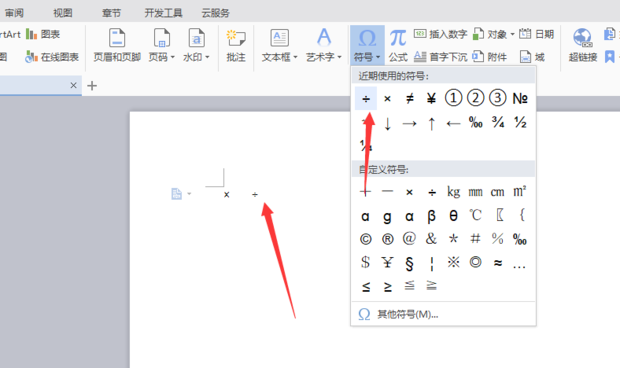Insert the left arrow ← symbol

454,124
